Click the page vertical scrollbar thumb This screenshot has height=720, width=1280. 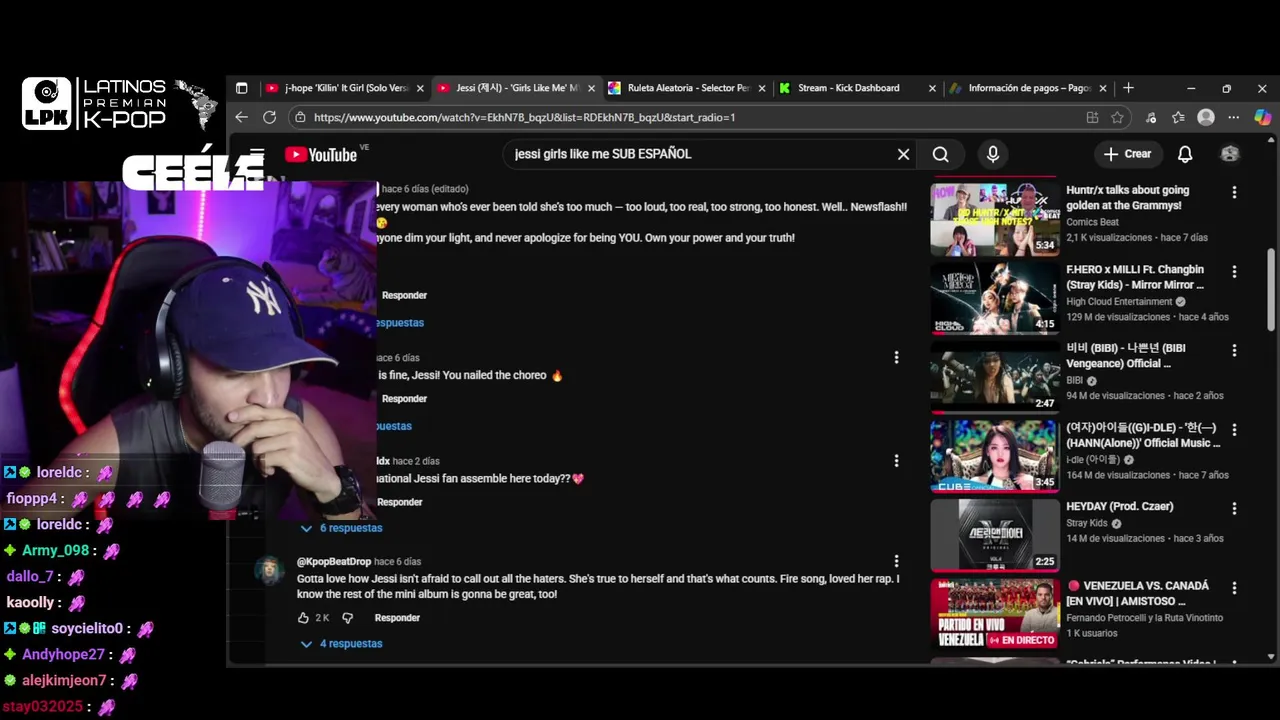1271,288
